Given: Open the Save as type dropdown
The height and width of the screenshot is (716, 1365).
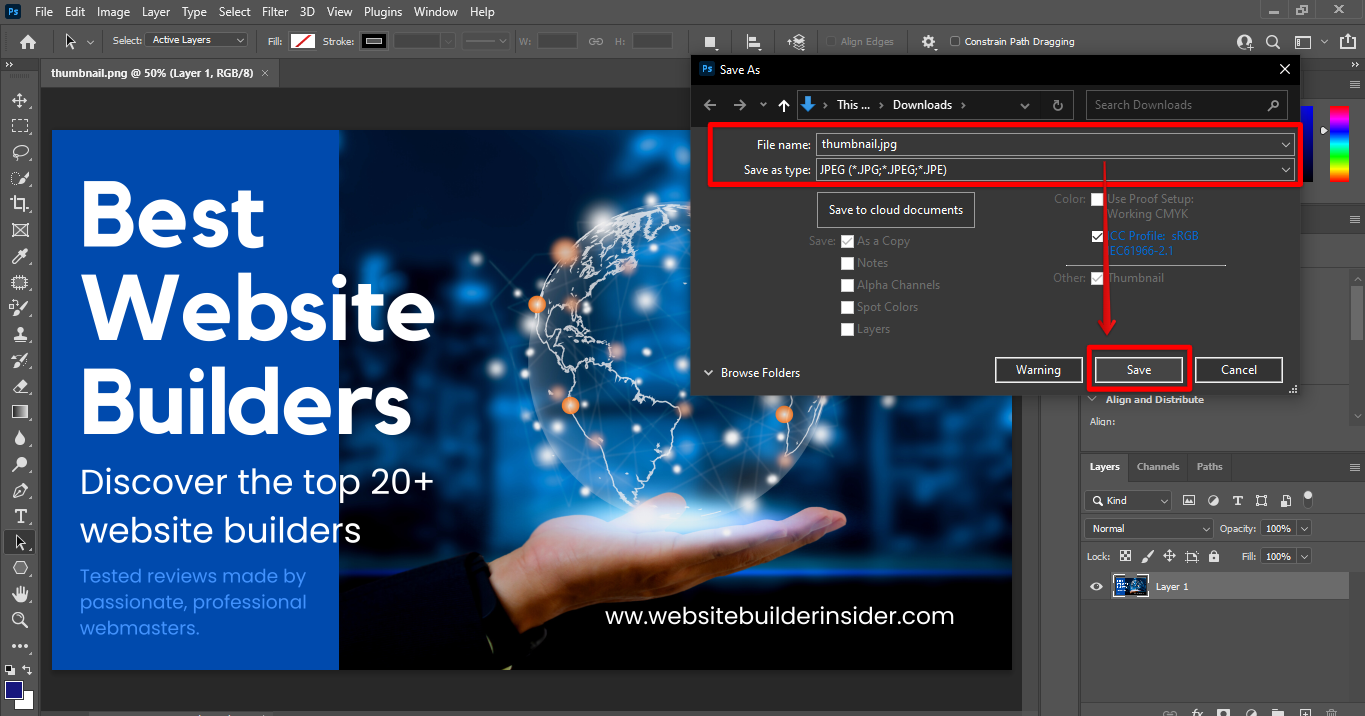Looking at the screenshot, I should pyautogui.click(x=1055, y=170).
